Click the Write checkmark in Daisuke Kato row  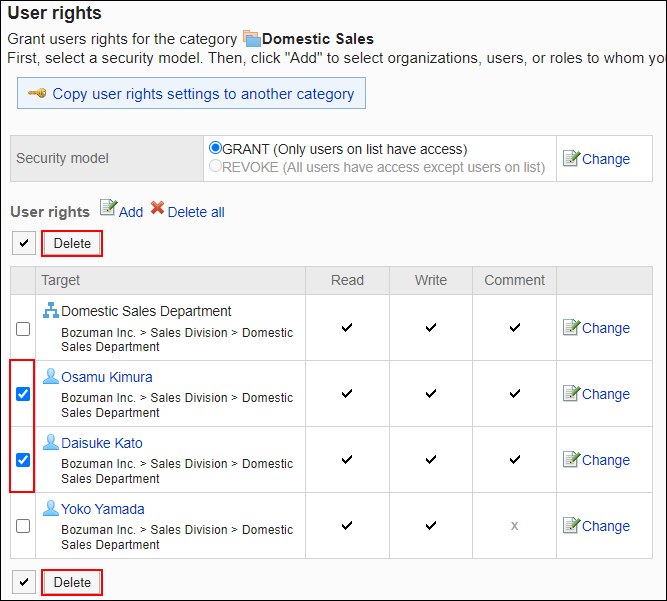pyautogui.click(x=431, y=459)
